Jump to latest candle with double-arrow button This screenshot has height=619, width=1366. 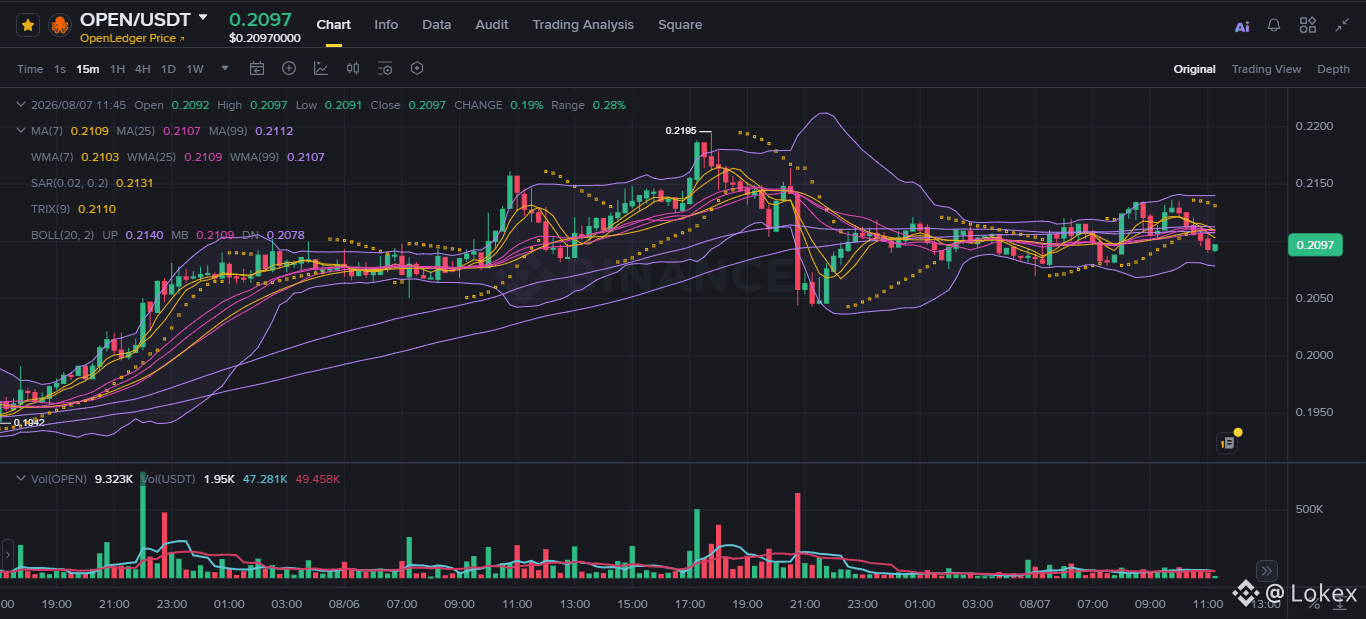pyautogui.click(x=1266, y=571)
